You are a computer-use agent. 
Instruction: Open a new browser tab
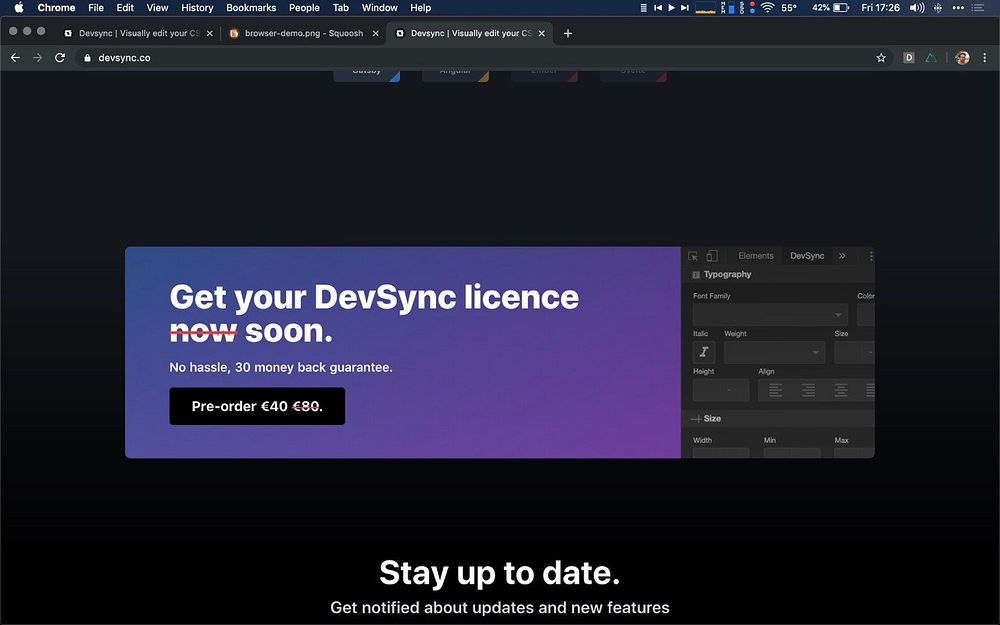click(x=568, y=33)
